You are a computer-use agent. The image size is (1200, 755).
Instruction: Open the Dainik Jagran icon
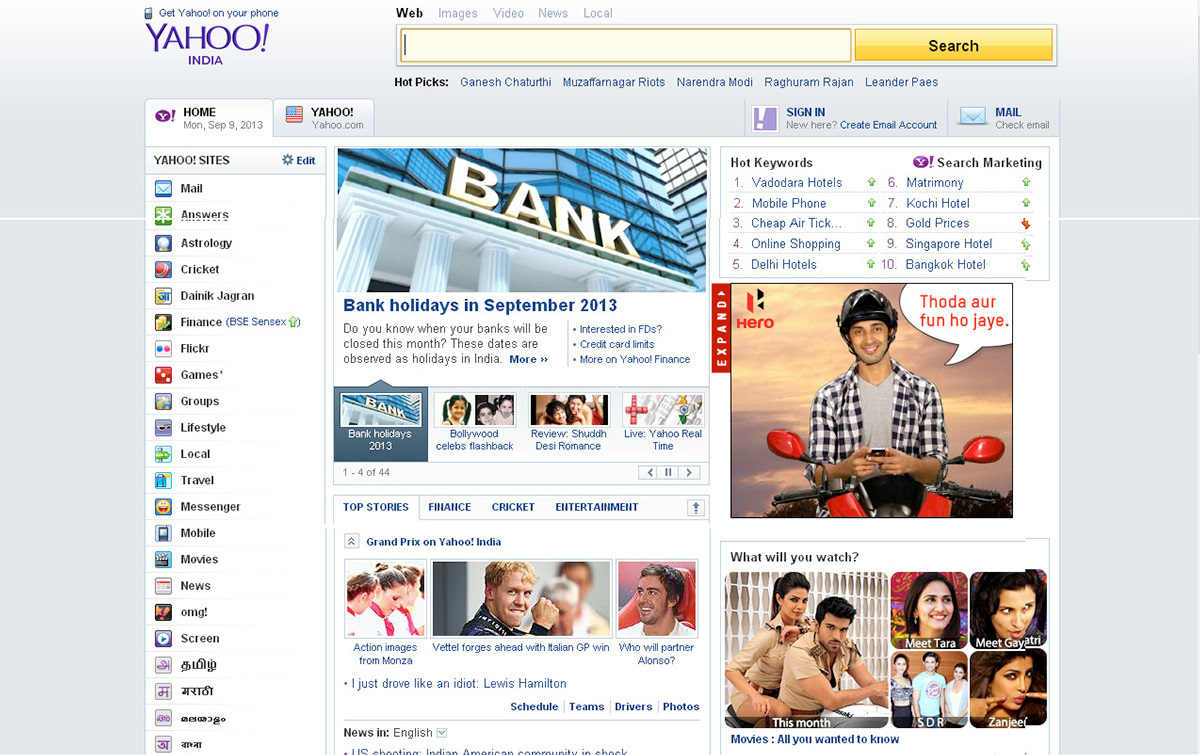(163, 296)
